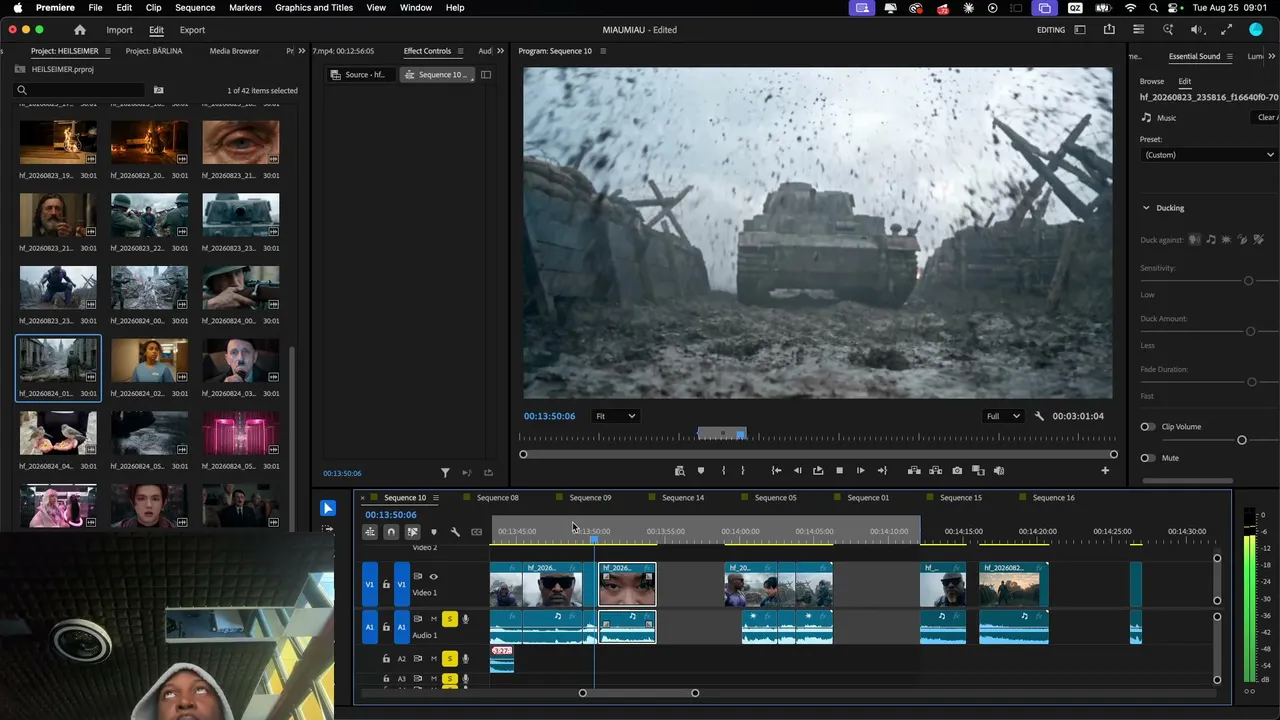Step back one frame

pos(797,471)
